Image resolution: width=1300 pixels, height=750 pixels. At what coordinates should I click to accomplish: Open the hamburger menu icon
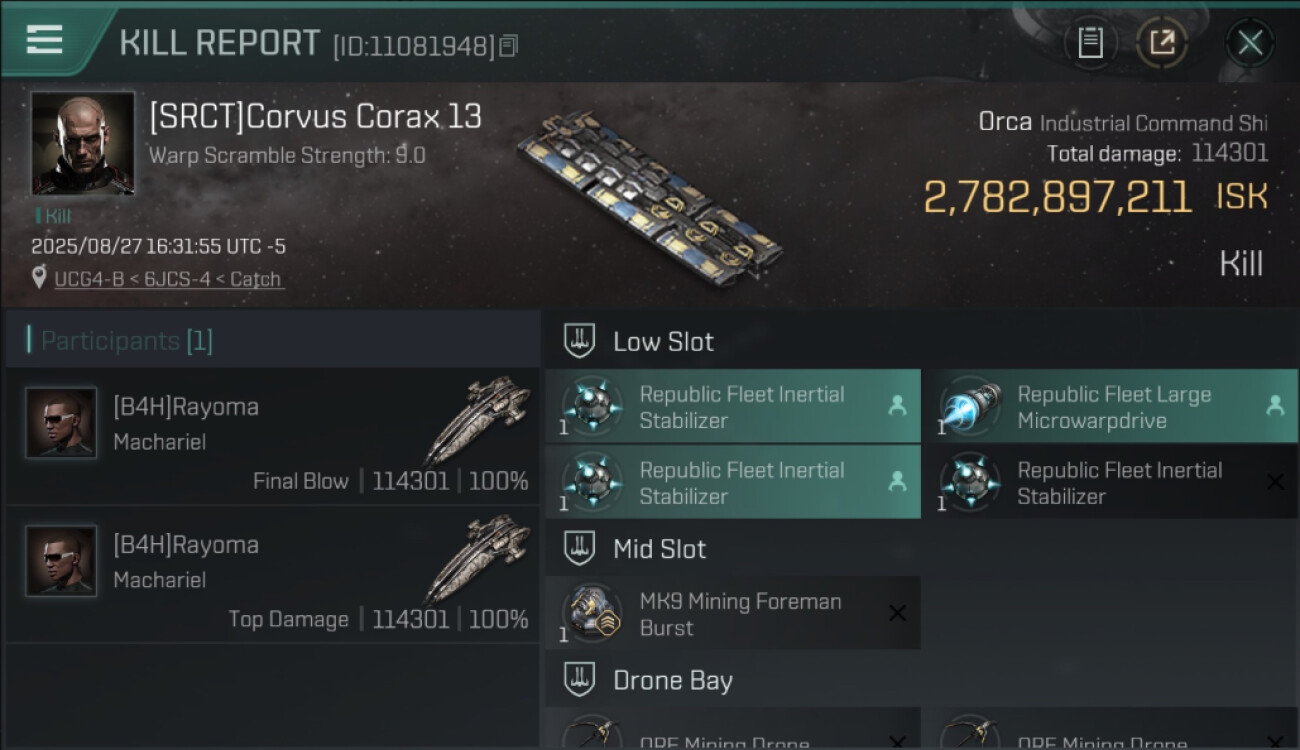[x=45, y=40]
